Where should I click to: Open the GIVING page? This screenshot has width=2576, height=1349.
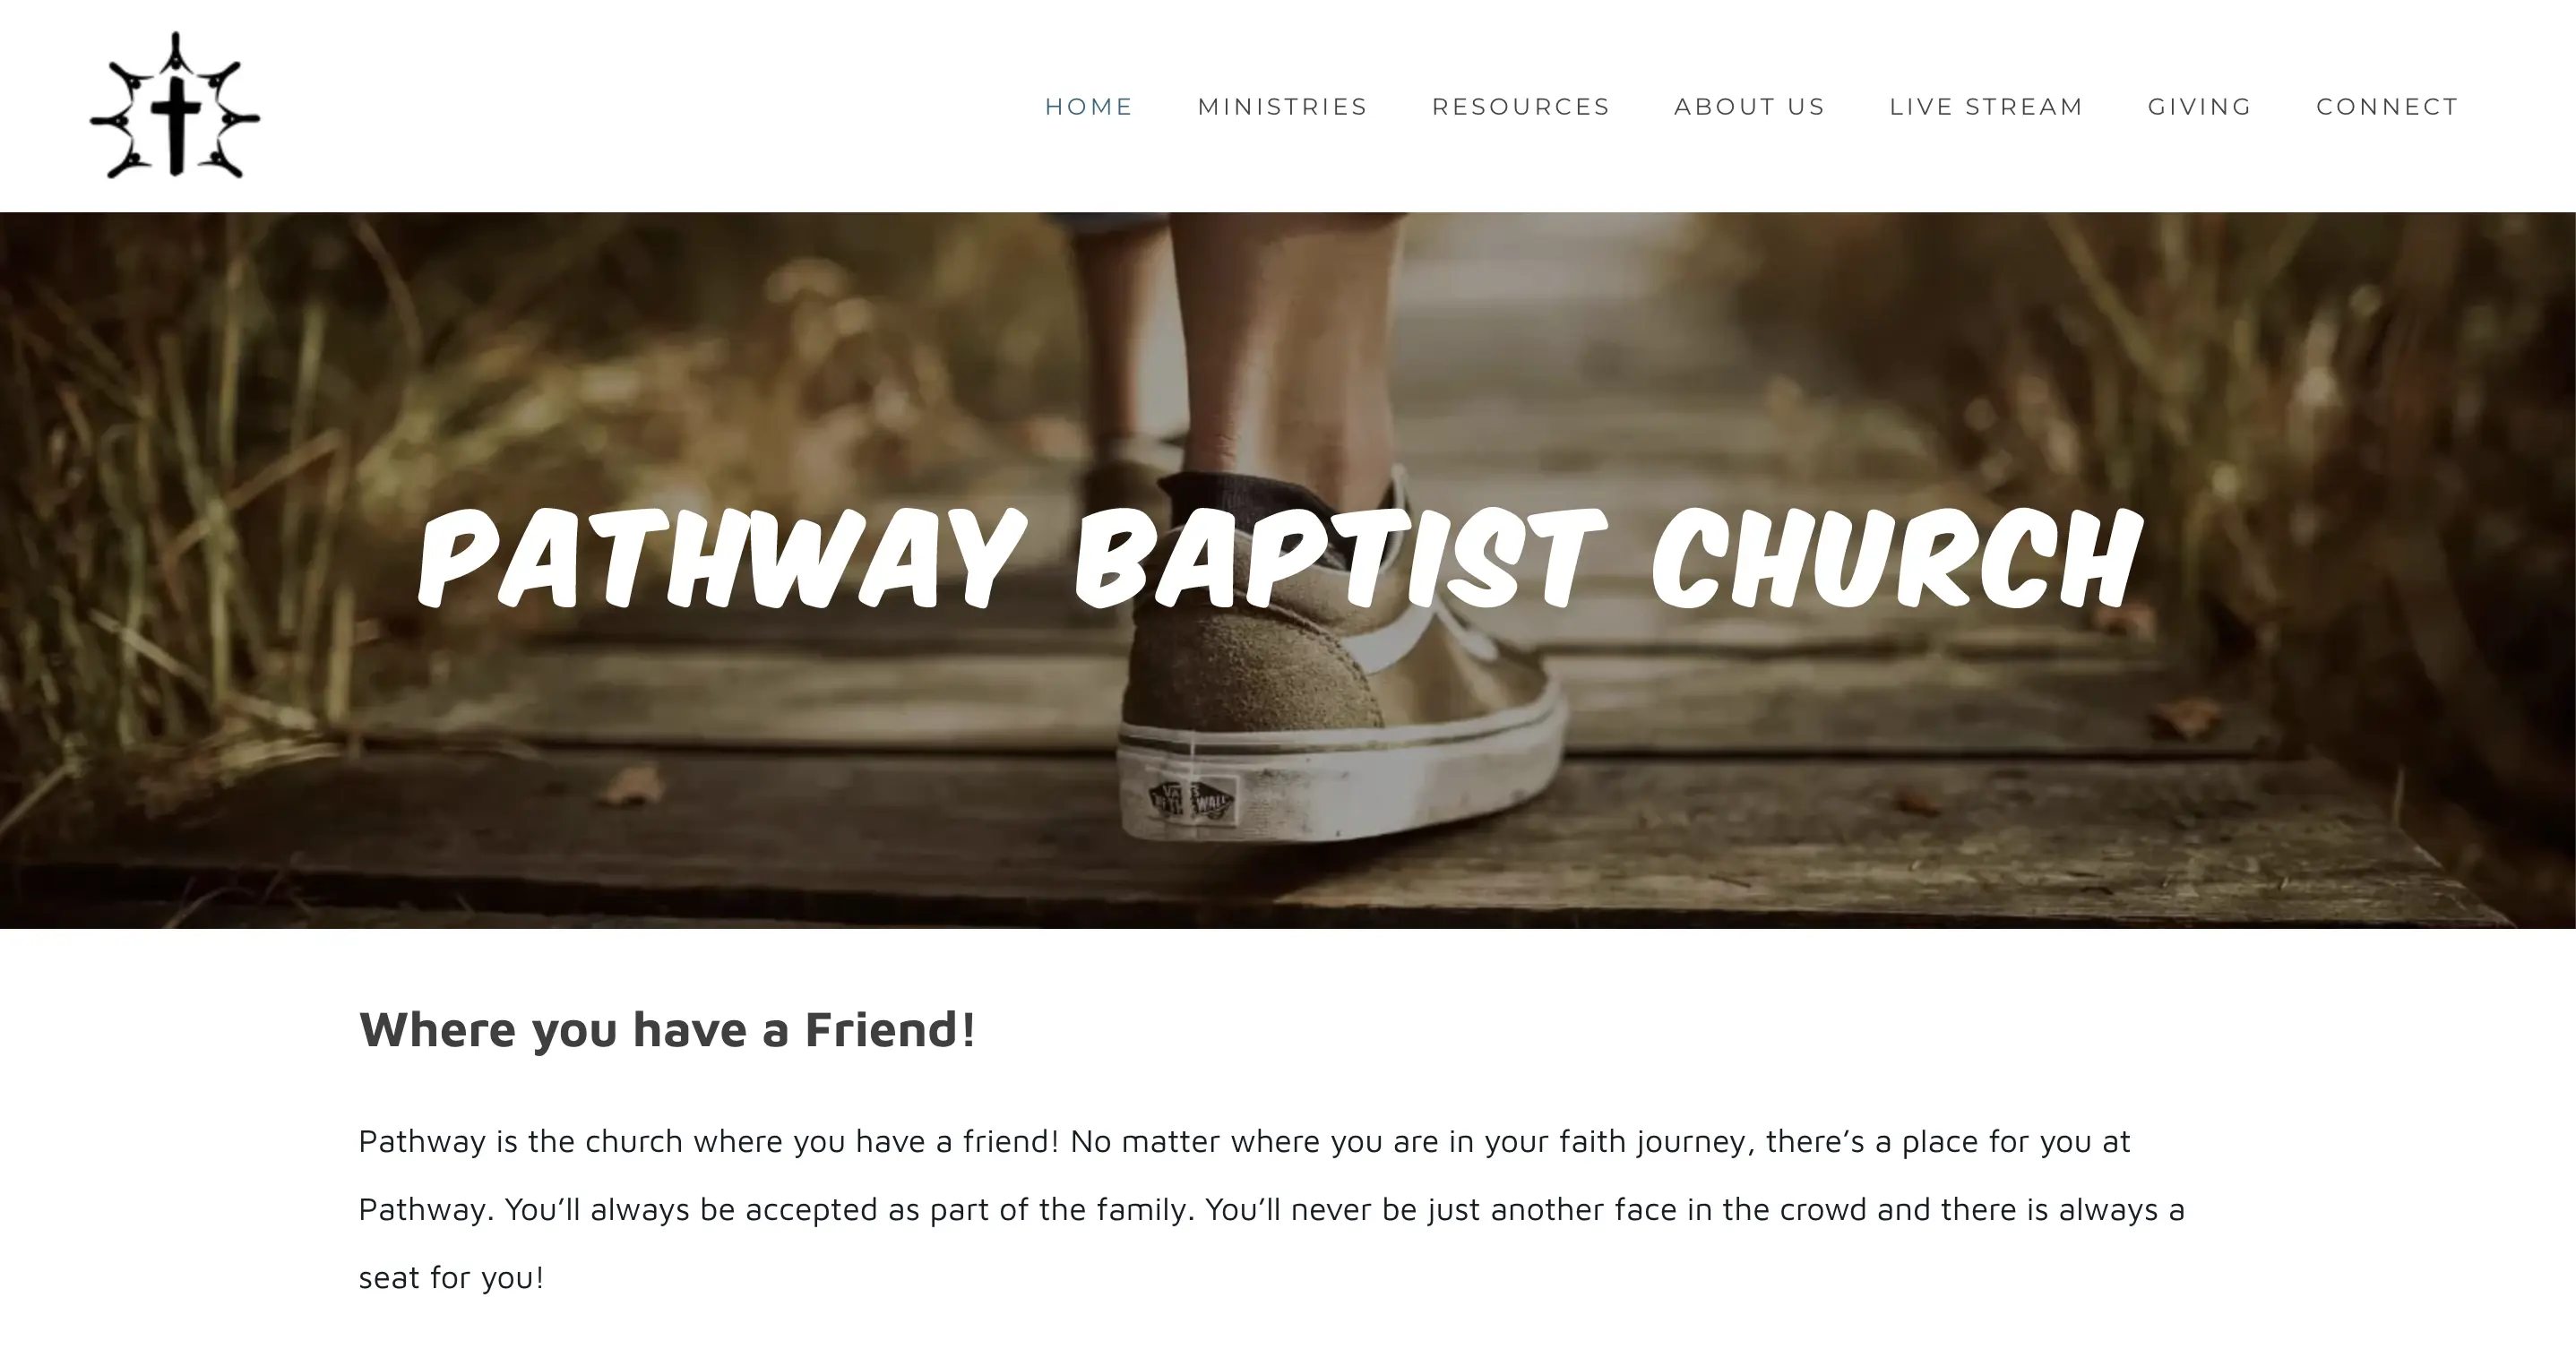tap(2200, 106)
